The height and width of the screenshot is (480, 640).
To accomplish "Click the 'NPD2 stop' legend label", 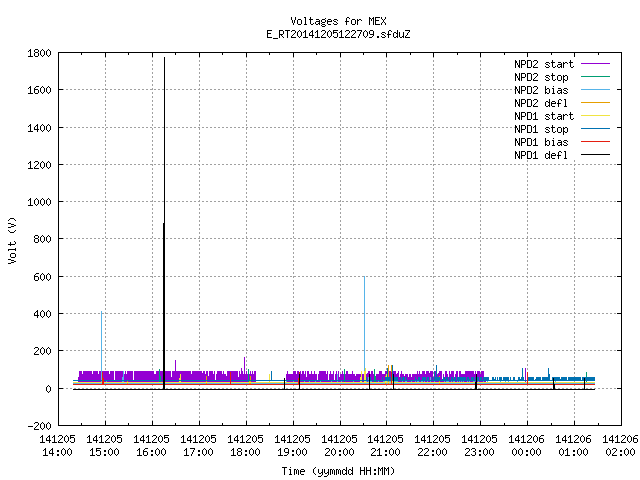I will [x=541, y=77].
